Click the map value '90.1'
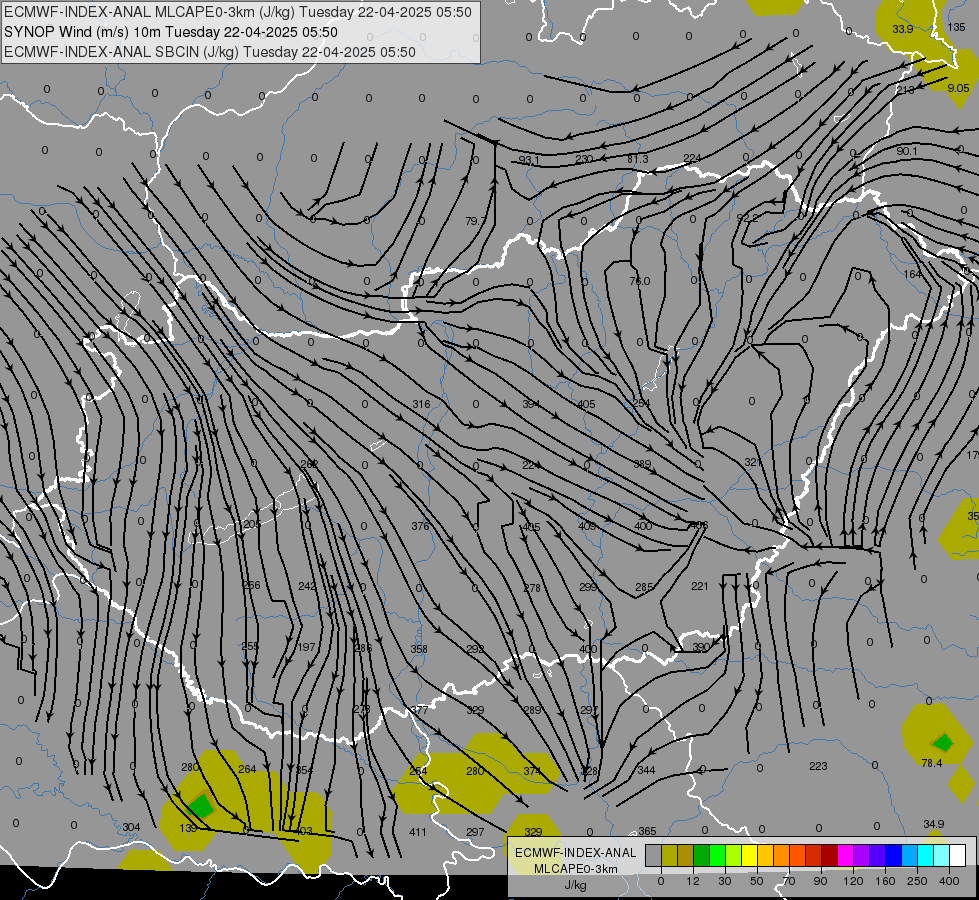Image resolution: width=979 pixels, height=900 pixels. pyautogui.click(x=907, y=151)
